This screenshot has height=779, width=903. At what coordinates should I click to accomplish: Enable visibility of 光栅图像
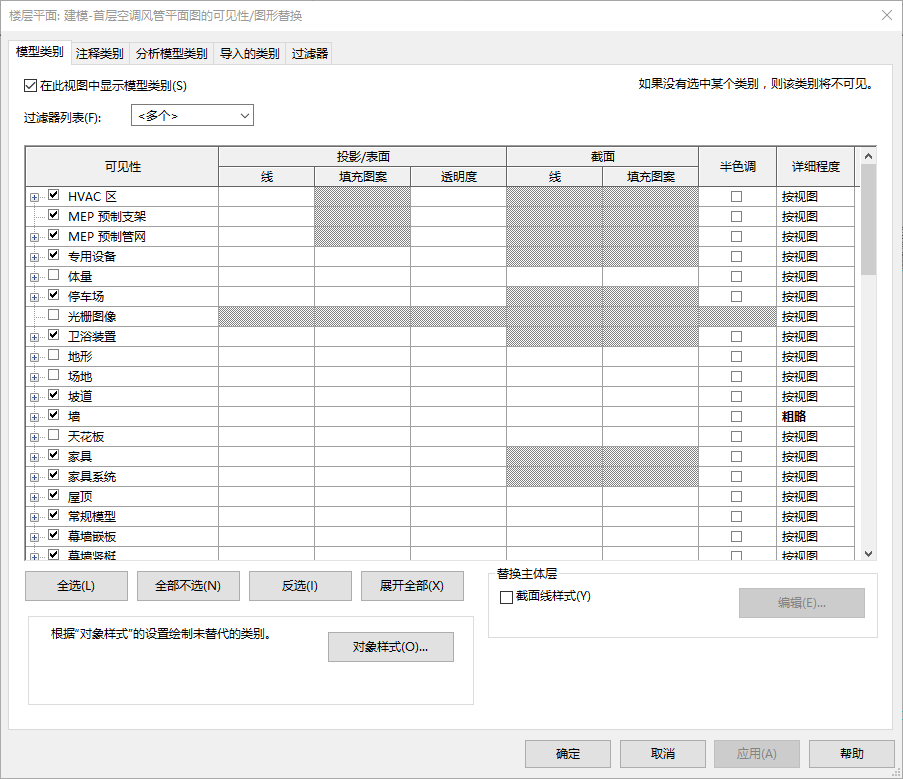coord(54,315)
